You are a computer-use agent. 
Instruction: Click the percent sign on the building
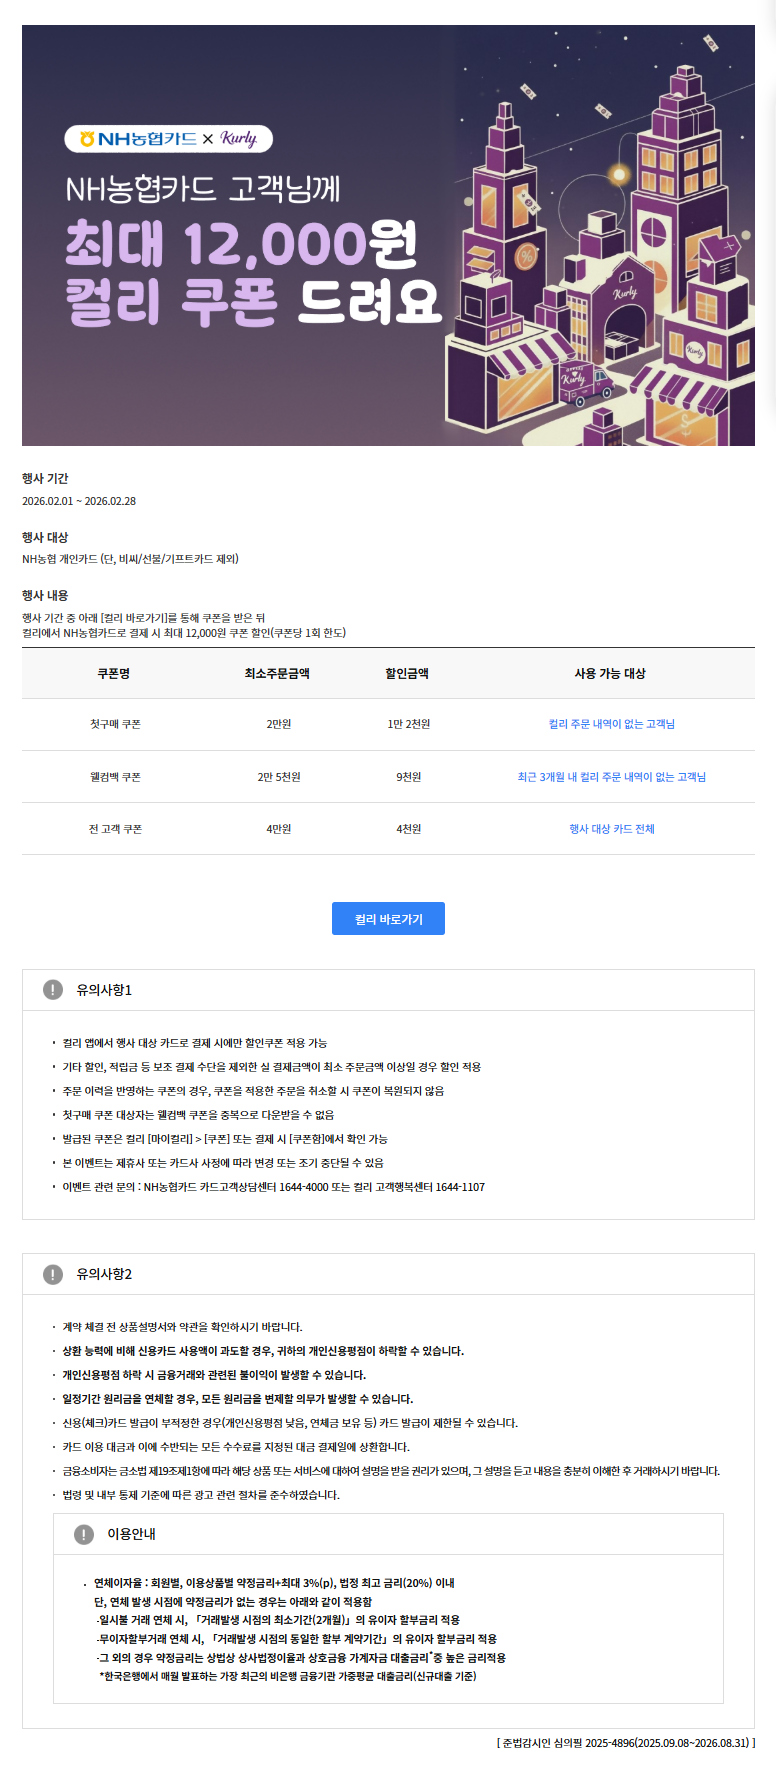click(x=526, y=257)
